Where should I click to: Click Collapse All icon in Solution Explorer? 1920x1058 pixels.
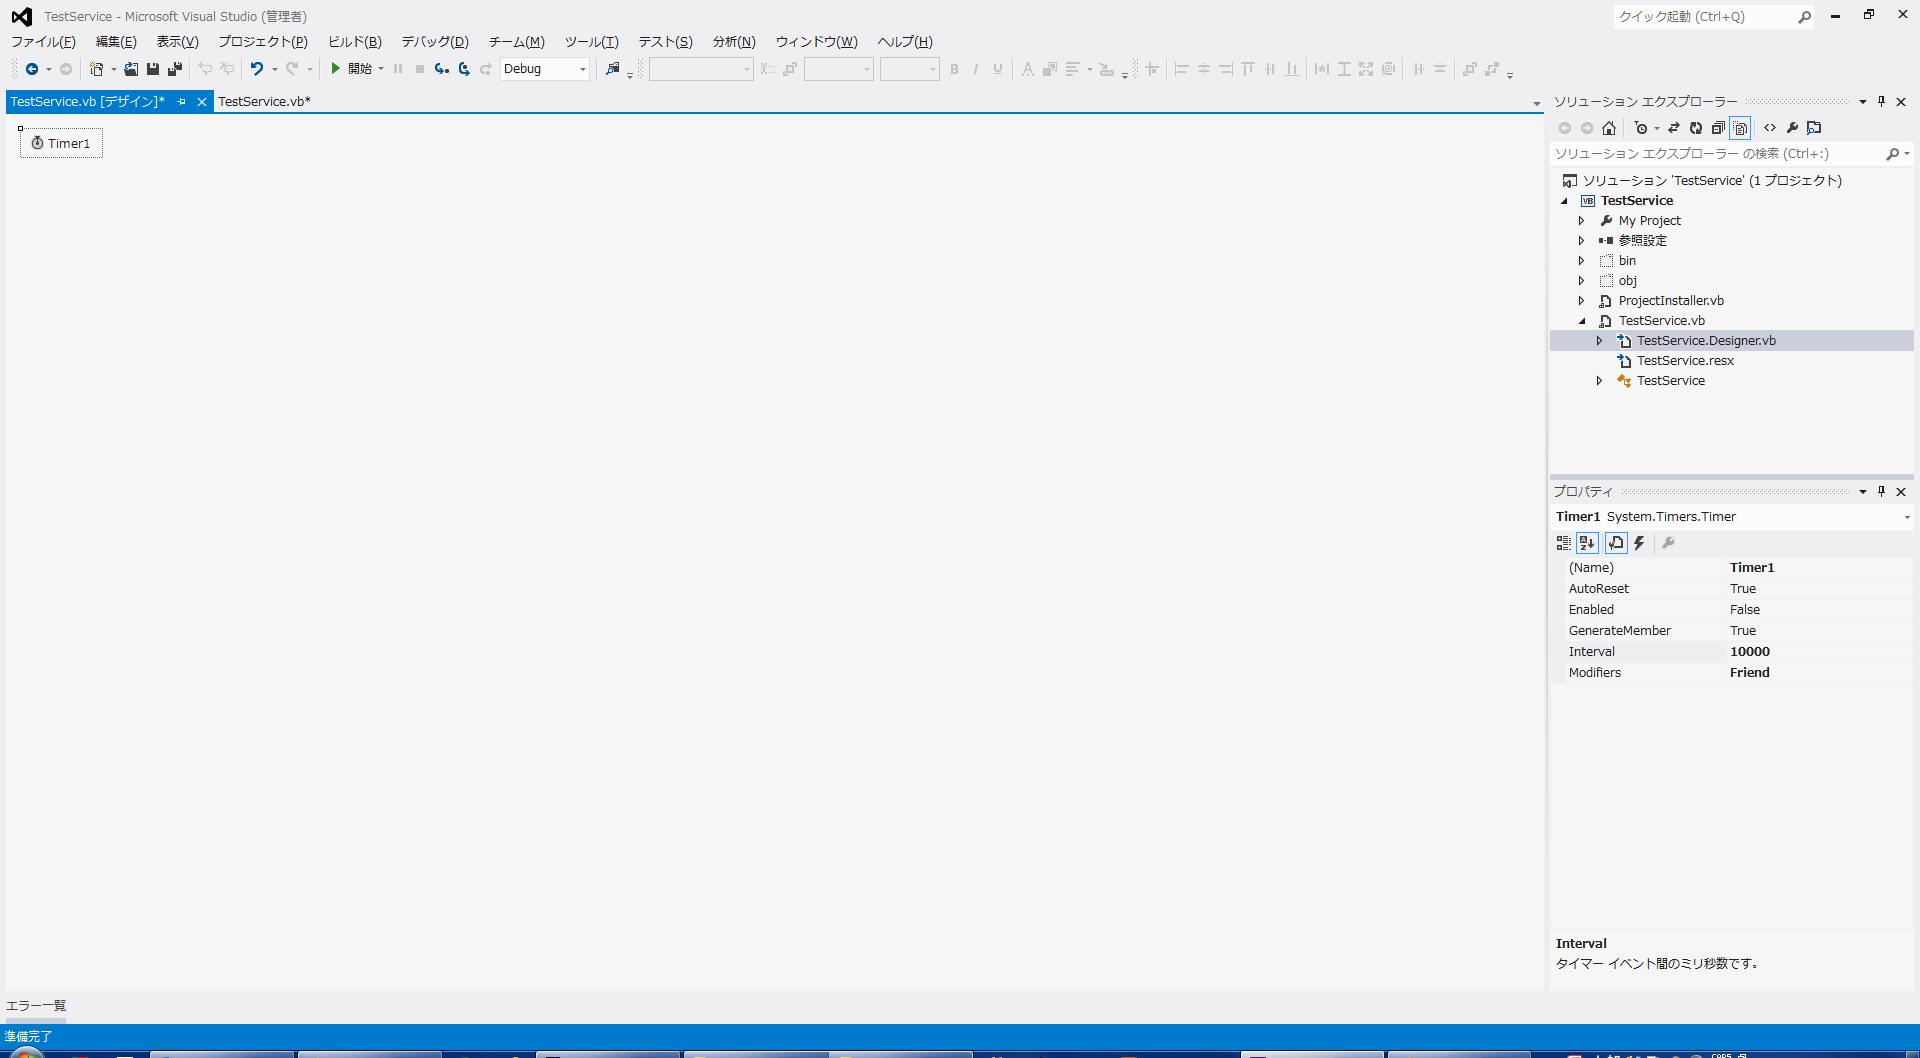click(x=1718, y=128)
